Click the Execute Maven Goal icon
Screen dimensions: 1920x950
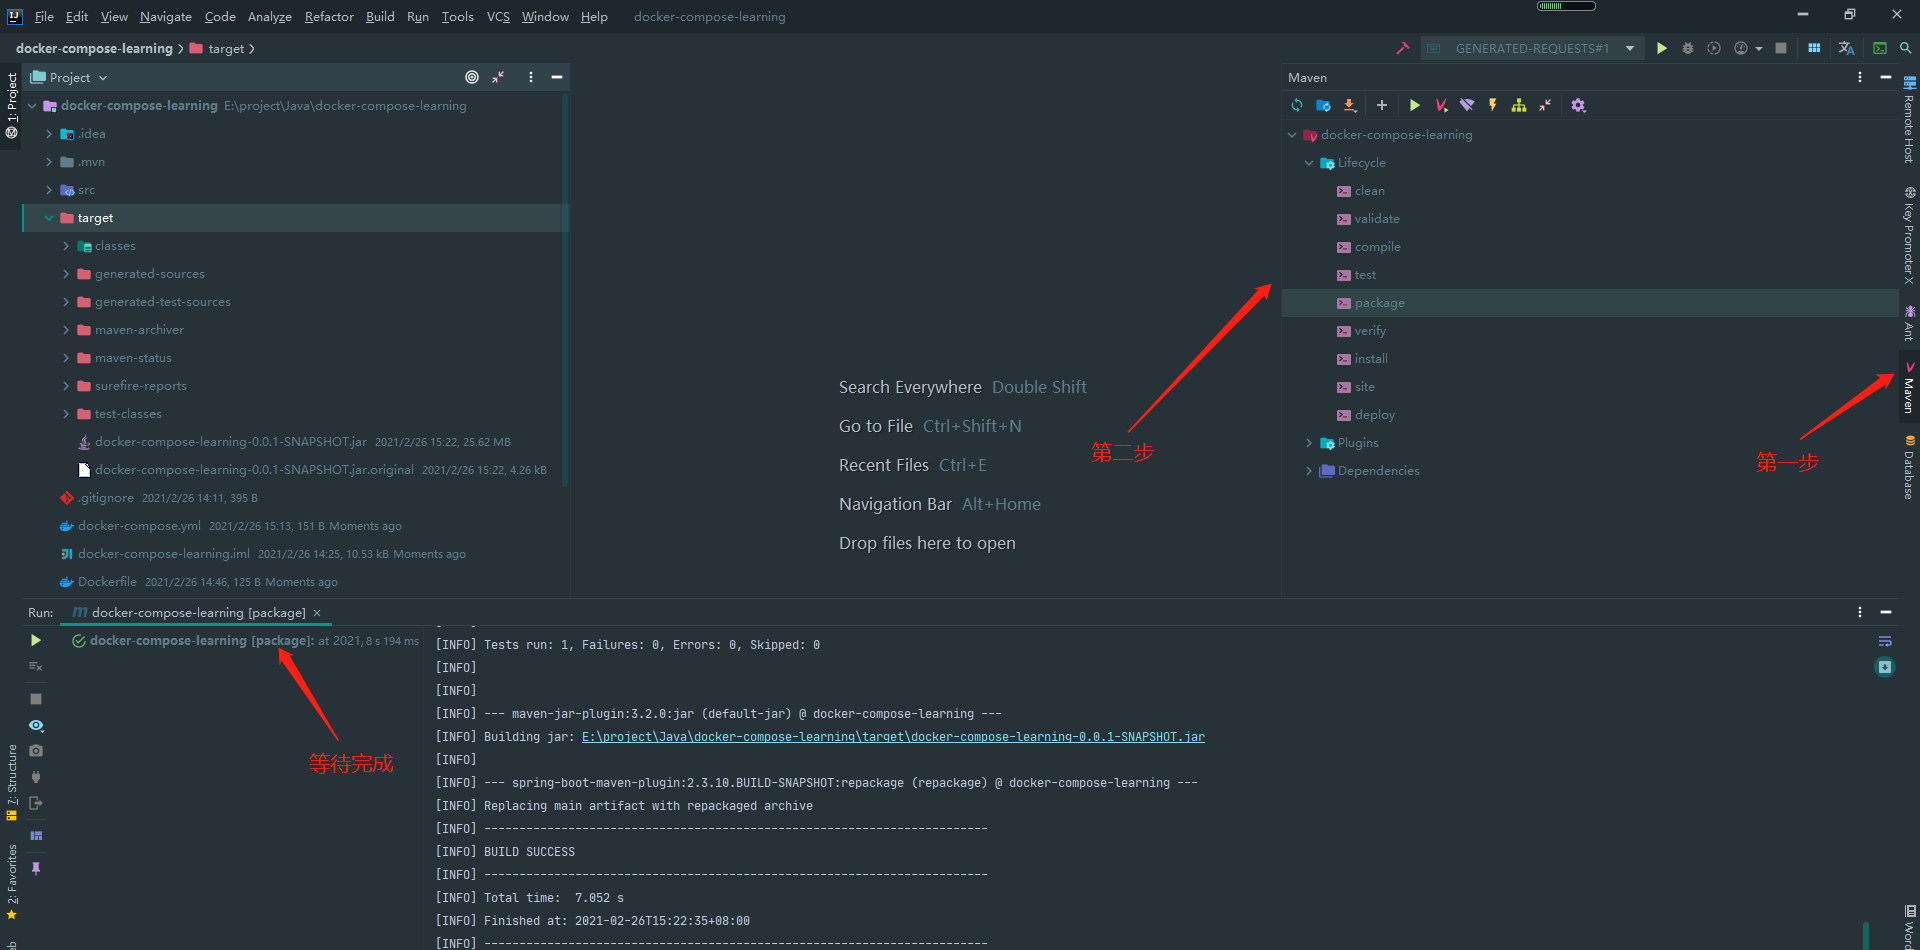pos(1441,105)
